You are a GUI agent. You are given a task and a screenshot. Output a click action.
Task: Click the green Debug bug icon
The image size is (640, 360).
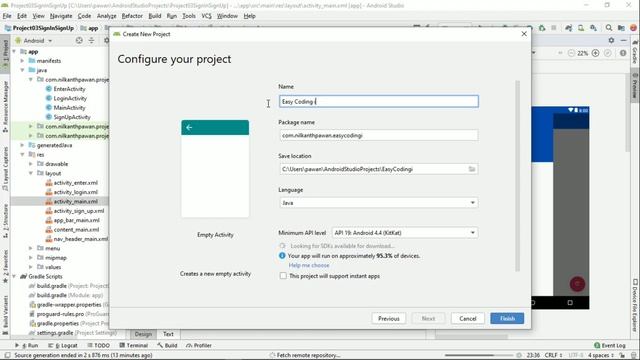[x=542, y=28]
